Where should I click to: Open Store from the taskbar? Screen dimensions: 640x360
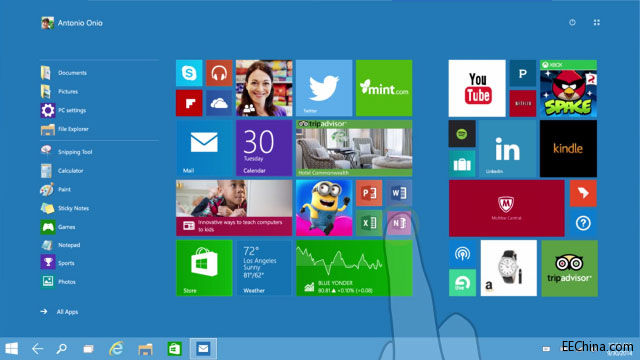175,349
